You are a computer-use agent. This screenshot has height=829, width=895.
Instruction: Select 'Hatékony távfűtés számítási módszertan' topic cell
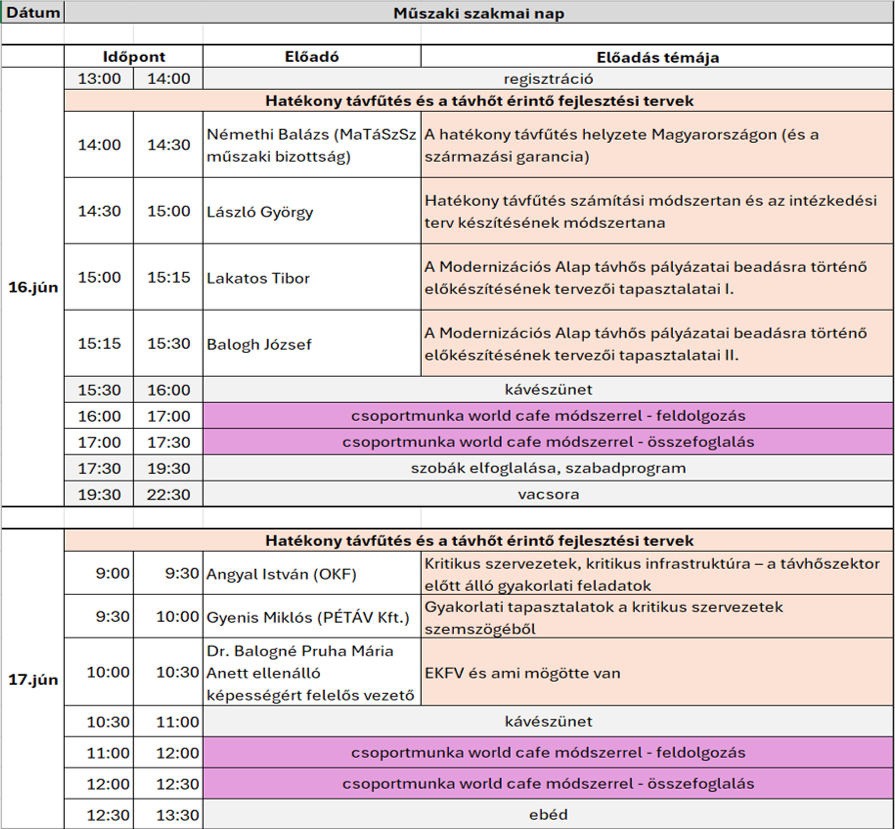click(x=658, y=211)
